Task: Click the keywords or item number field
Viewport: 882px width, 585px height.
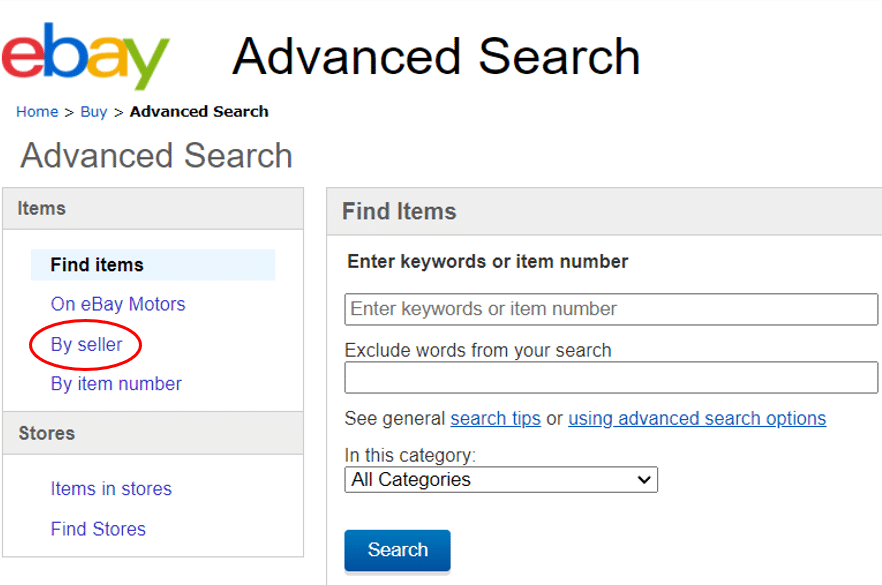Action: point(610,309)
